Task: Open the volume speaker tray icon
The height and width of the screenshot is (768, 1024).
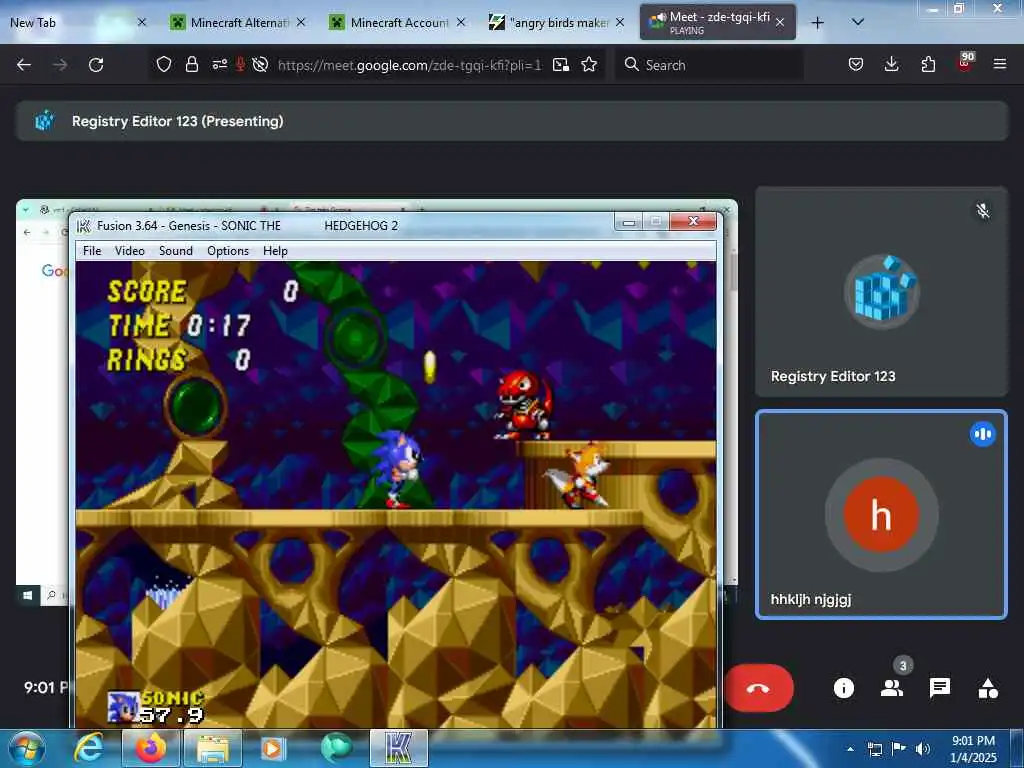Action: 922,749
